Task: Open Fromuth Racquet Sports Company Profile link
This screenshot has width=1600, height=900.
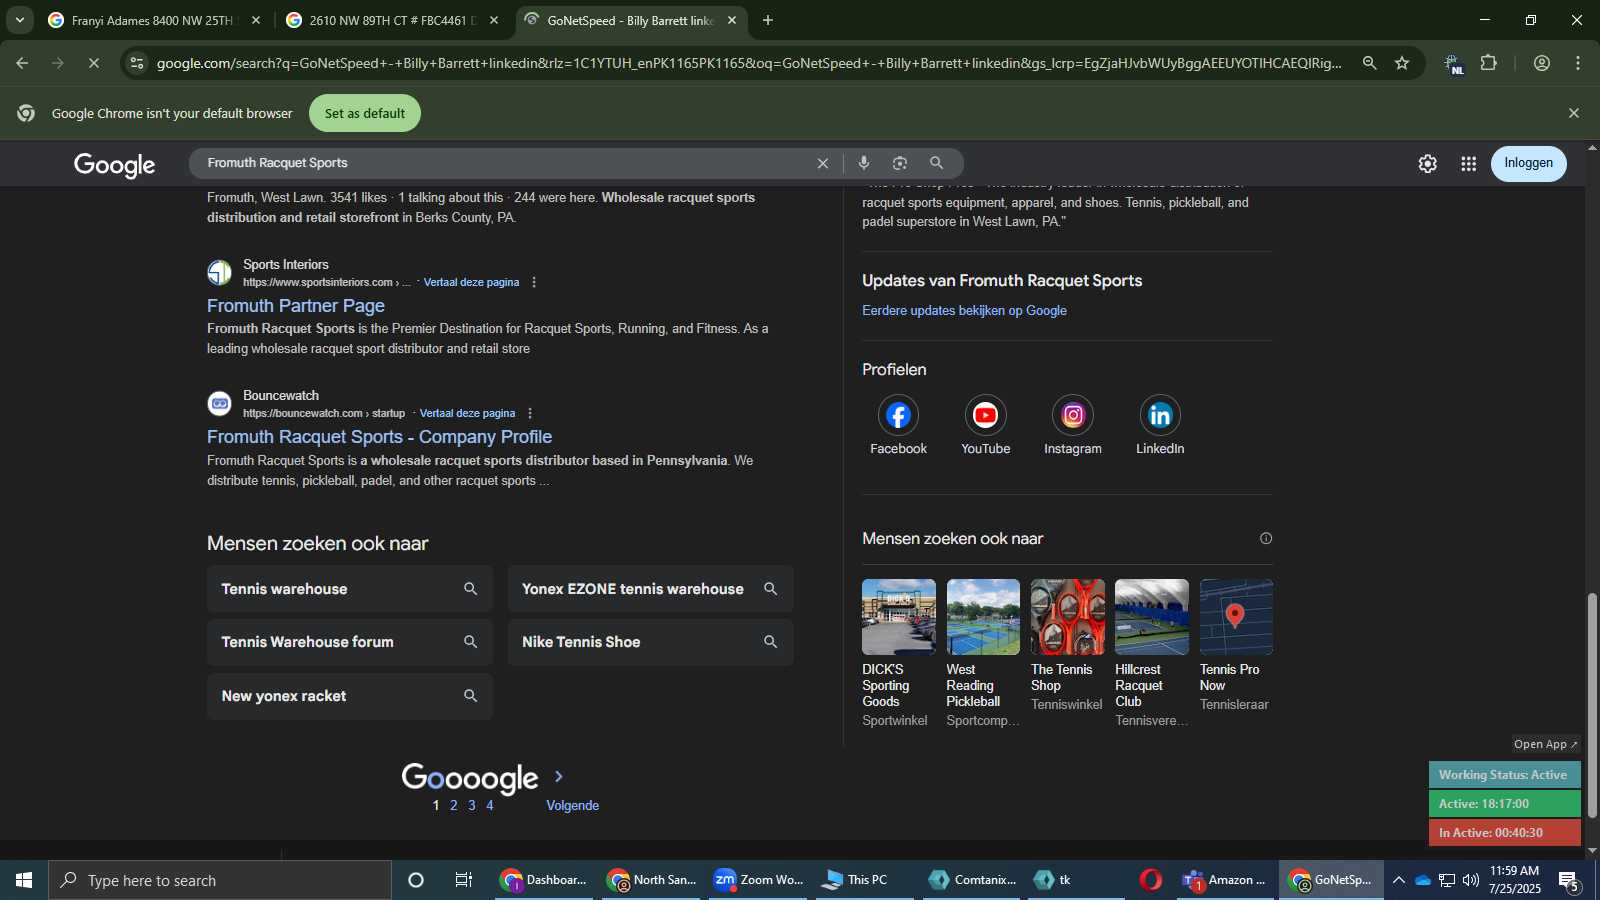Action: pyautogui.click(x=379, y=437)
